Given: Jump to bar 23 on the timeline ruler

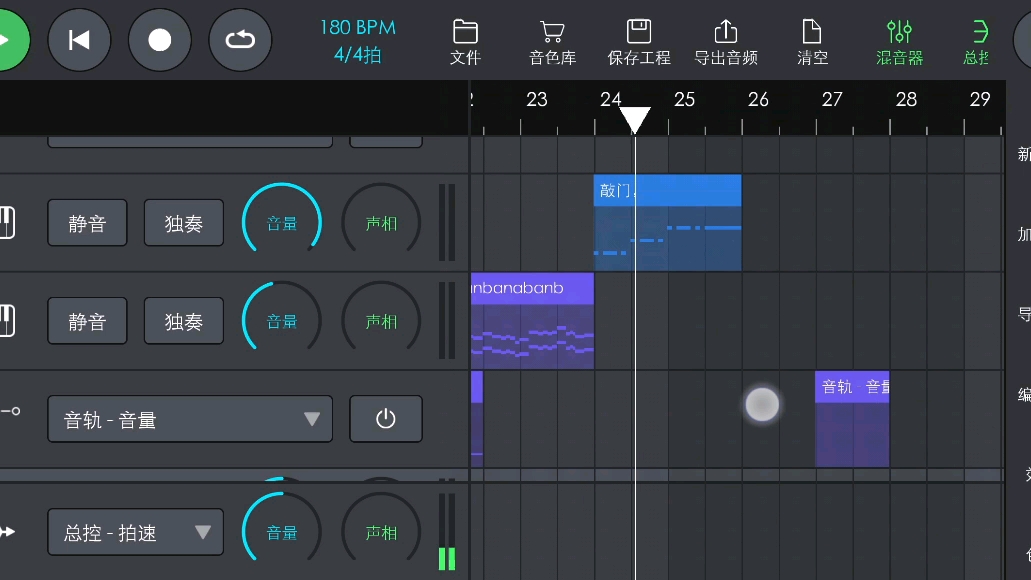Looking at the screenshot, I should click(x=537, y=99).
